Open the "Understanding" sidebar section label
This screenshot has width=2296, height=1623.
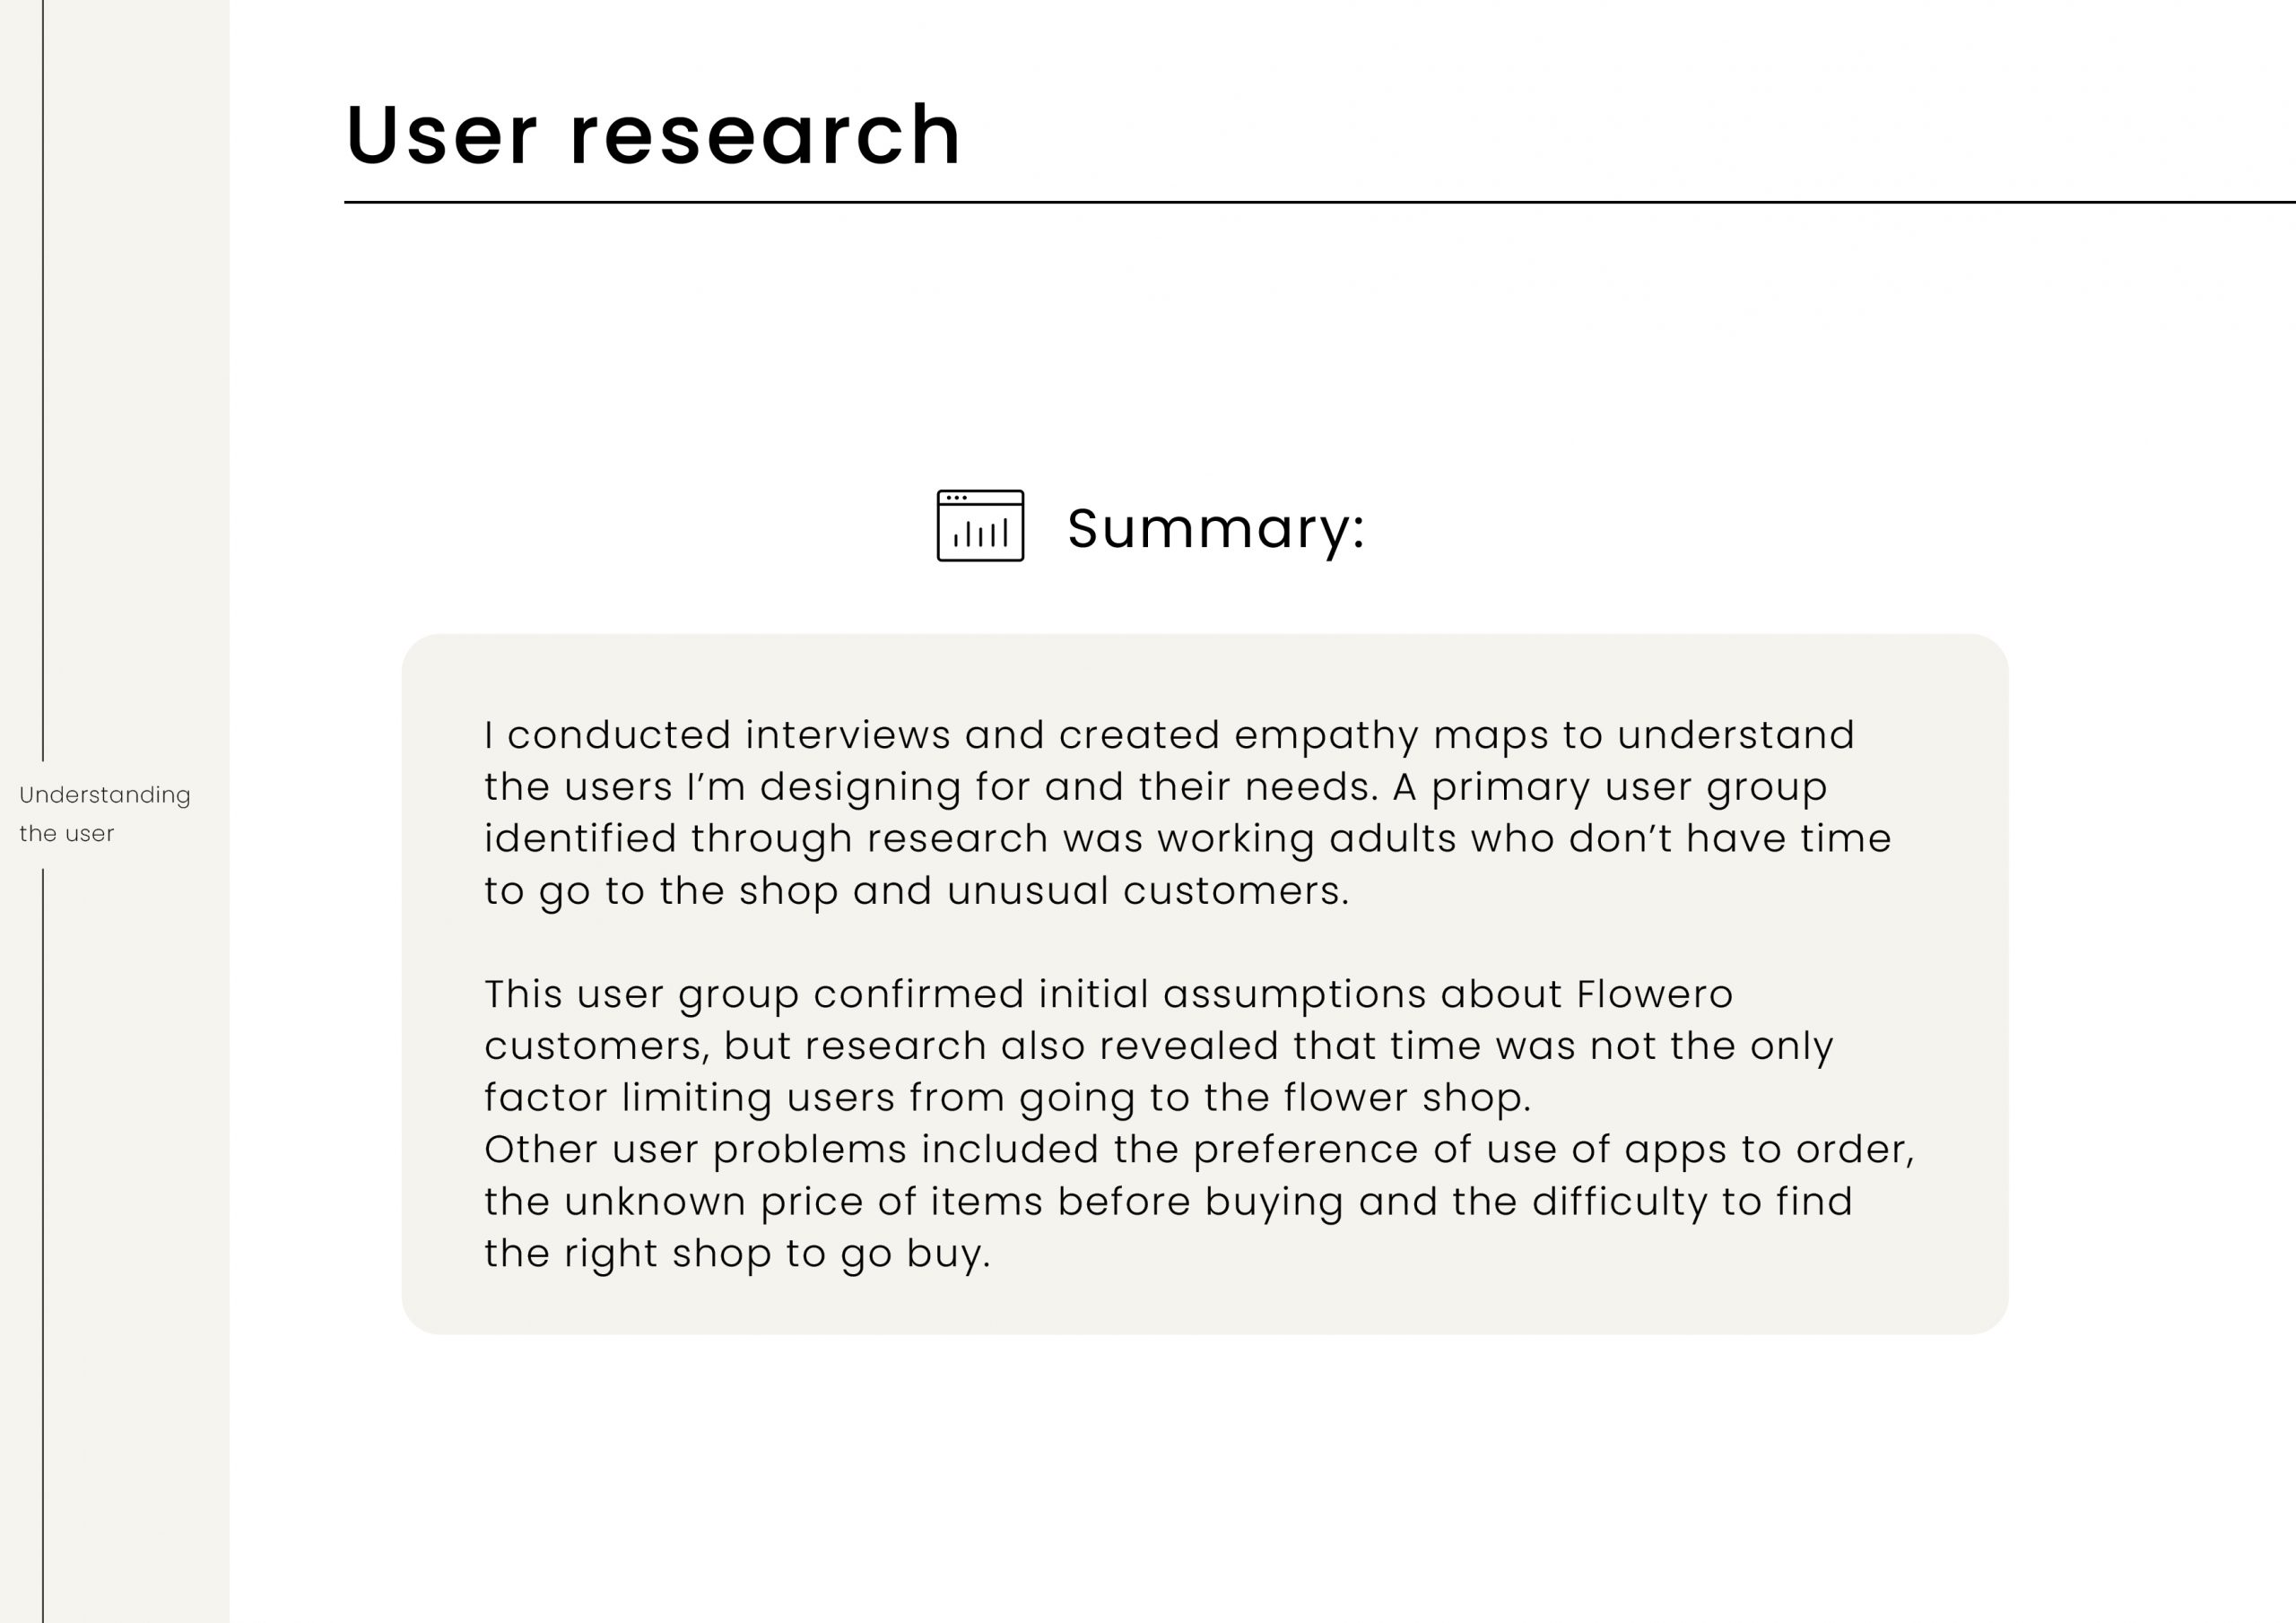105,795
